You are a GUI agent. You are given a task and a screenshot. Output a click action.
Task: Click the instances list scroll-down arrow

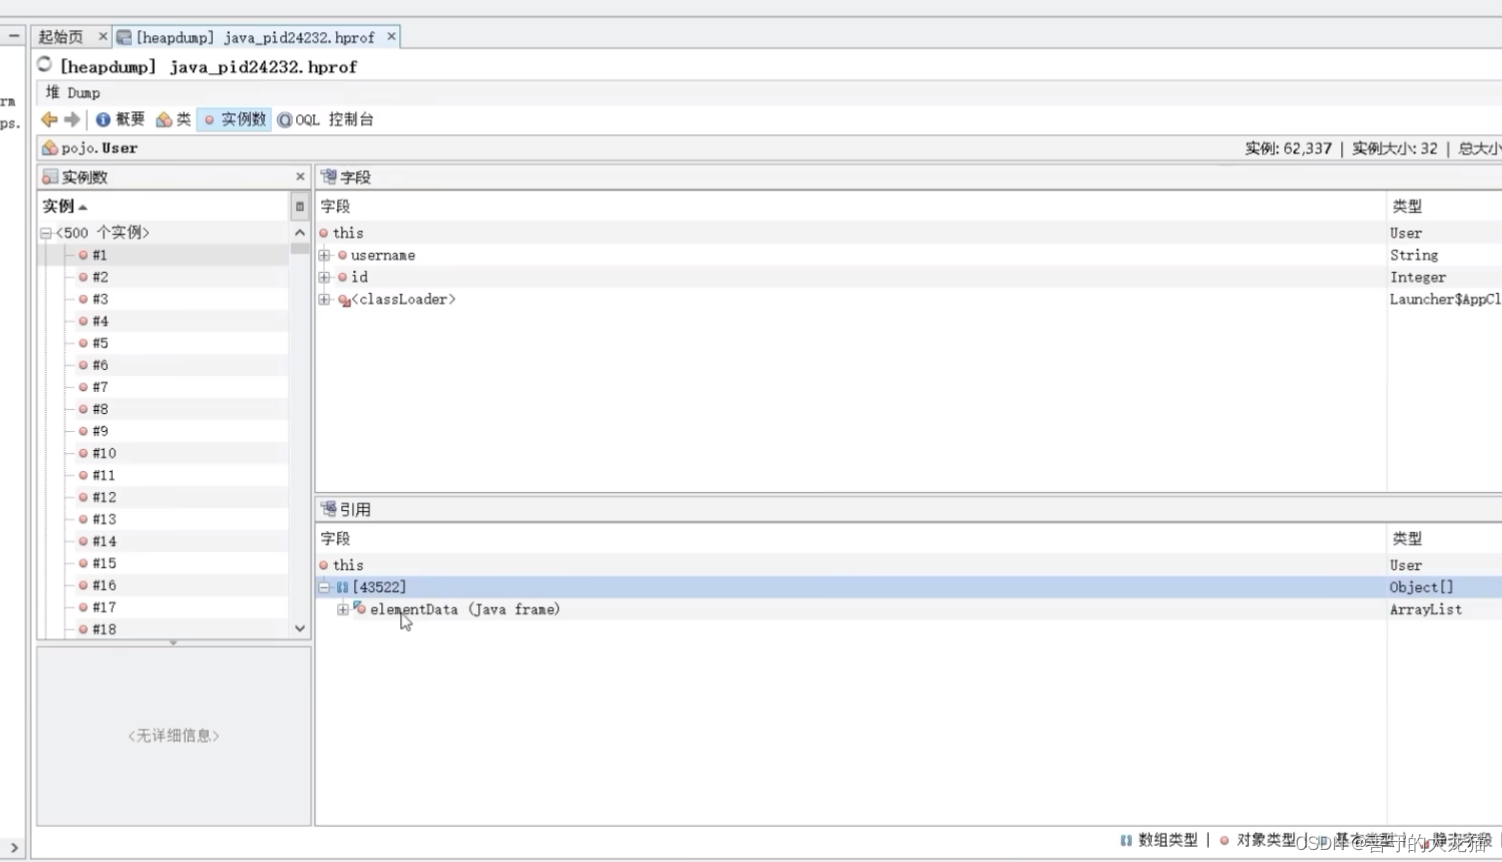(x=300, y=629)
